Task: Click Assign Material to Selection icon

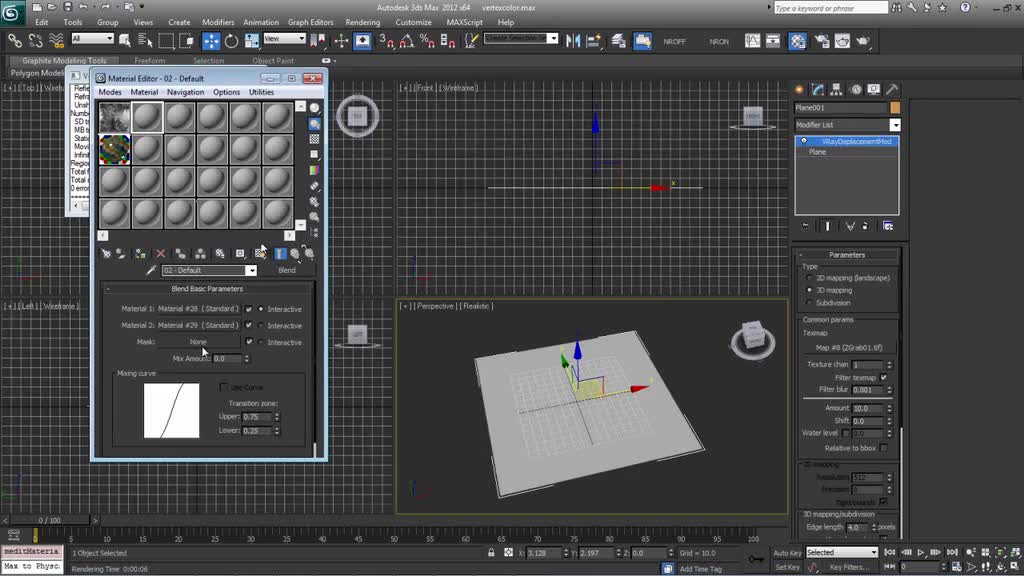Action: tap(140, 253)
